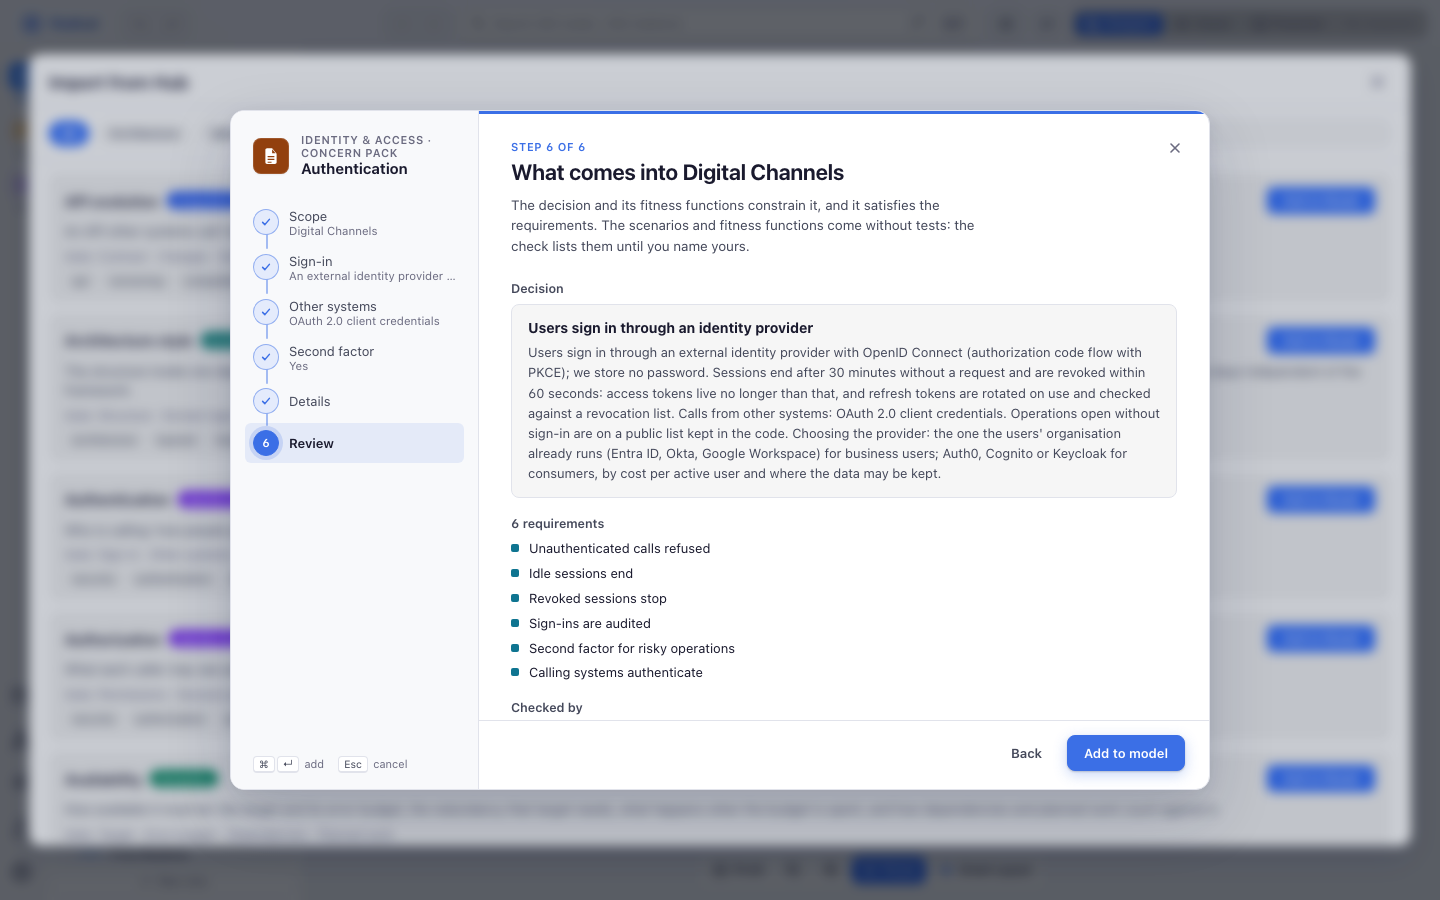Image resolution: width=1440 pixels, height=900 pixels.
Task: Click the Add to model button
Action: (1126, 753)
